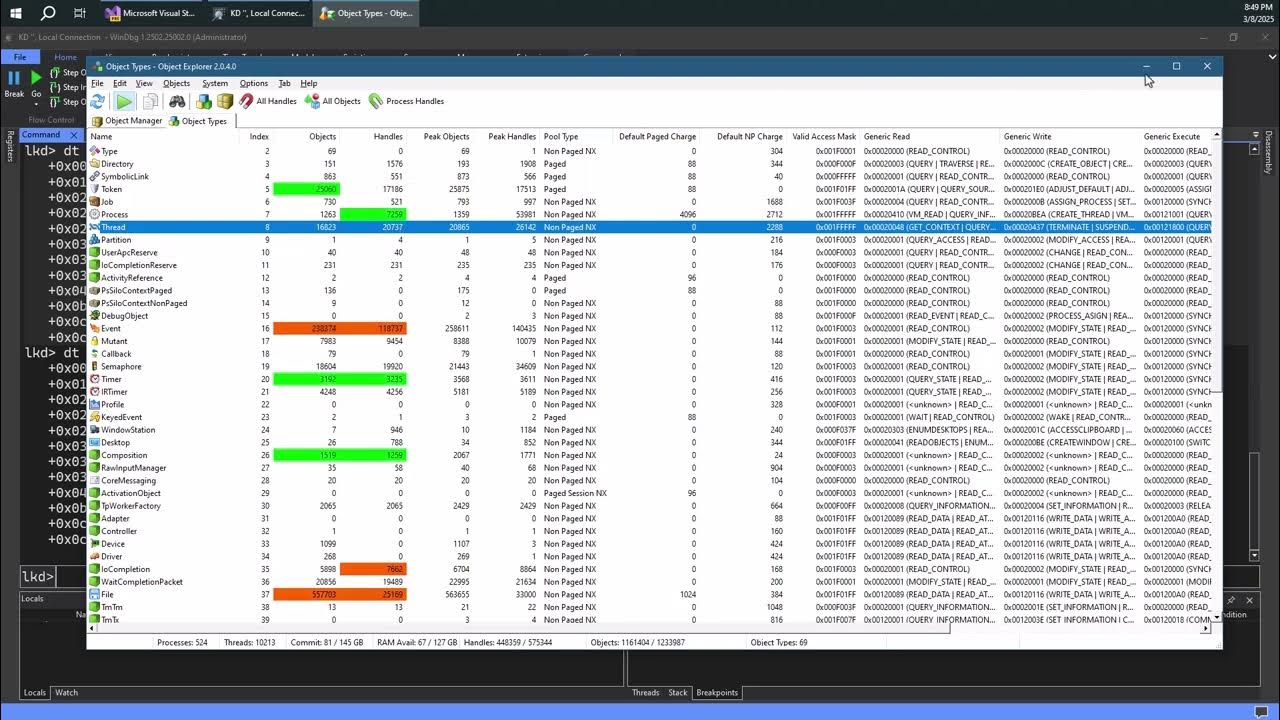Sort by the Generic Read column header
This screenshot has width=1280, height=720.
tap(887, 136)
